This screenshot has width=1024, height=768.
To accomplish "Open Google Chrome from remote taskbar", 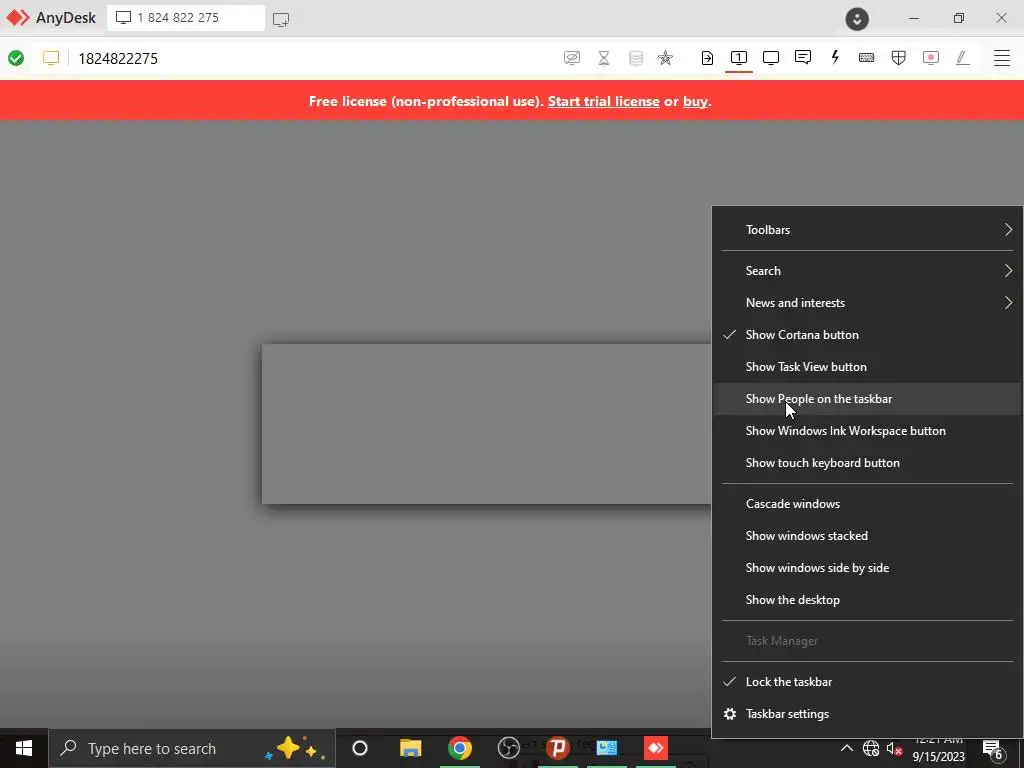I will [x=460, y=748].
